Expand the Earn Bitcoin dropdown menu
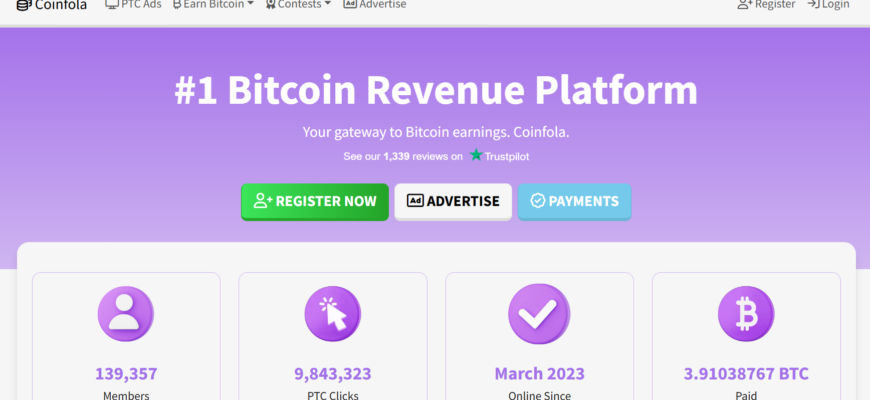870x400 pixels. click(x=214, y=4)
